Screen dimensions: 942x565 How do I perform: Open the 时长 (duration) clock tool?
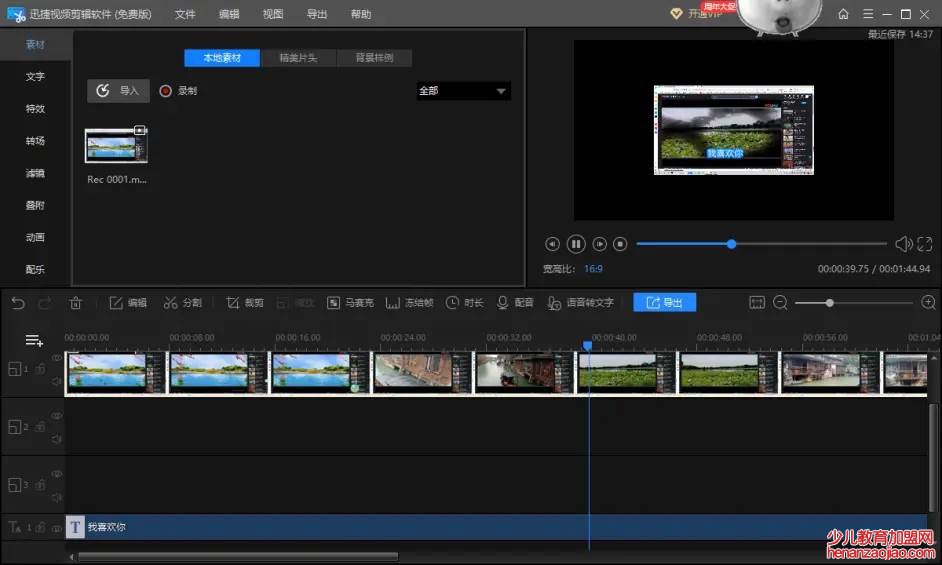(x=464, y=303)
